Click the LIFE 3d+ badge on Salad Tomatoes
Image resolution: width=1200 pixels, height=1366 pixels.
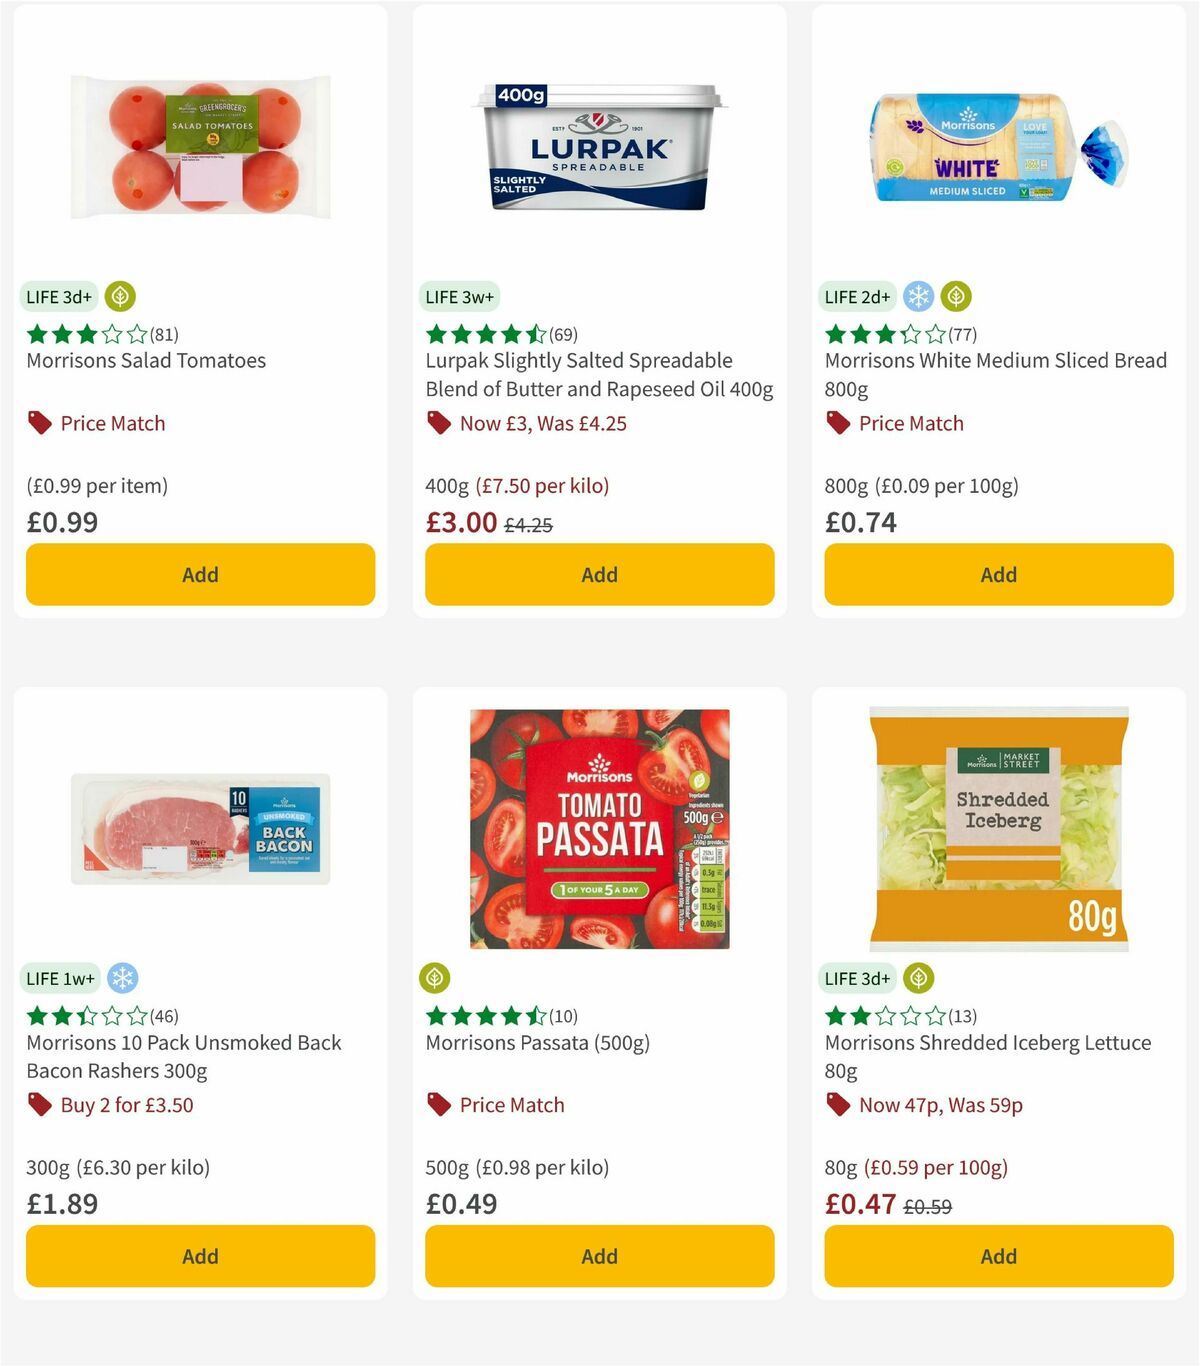(x=57, y=296)
